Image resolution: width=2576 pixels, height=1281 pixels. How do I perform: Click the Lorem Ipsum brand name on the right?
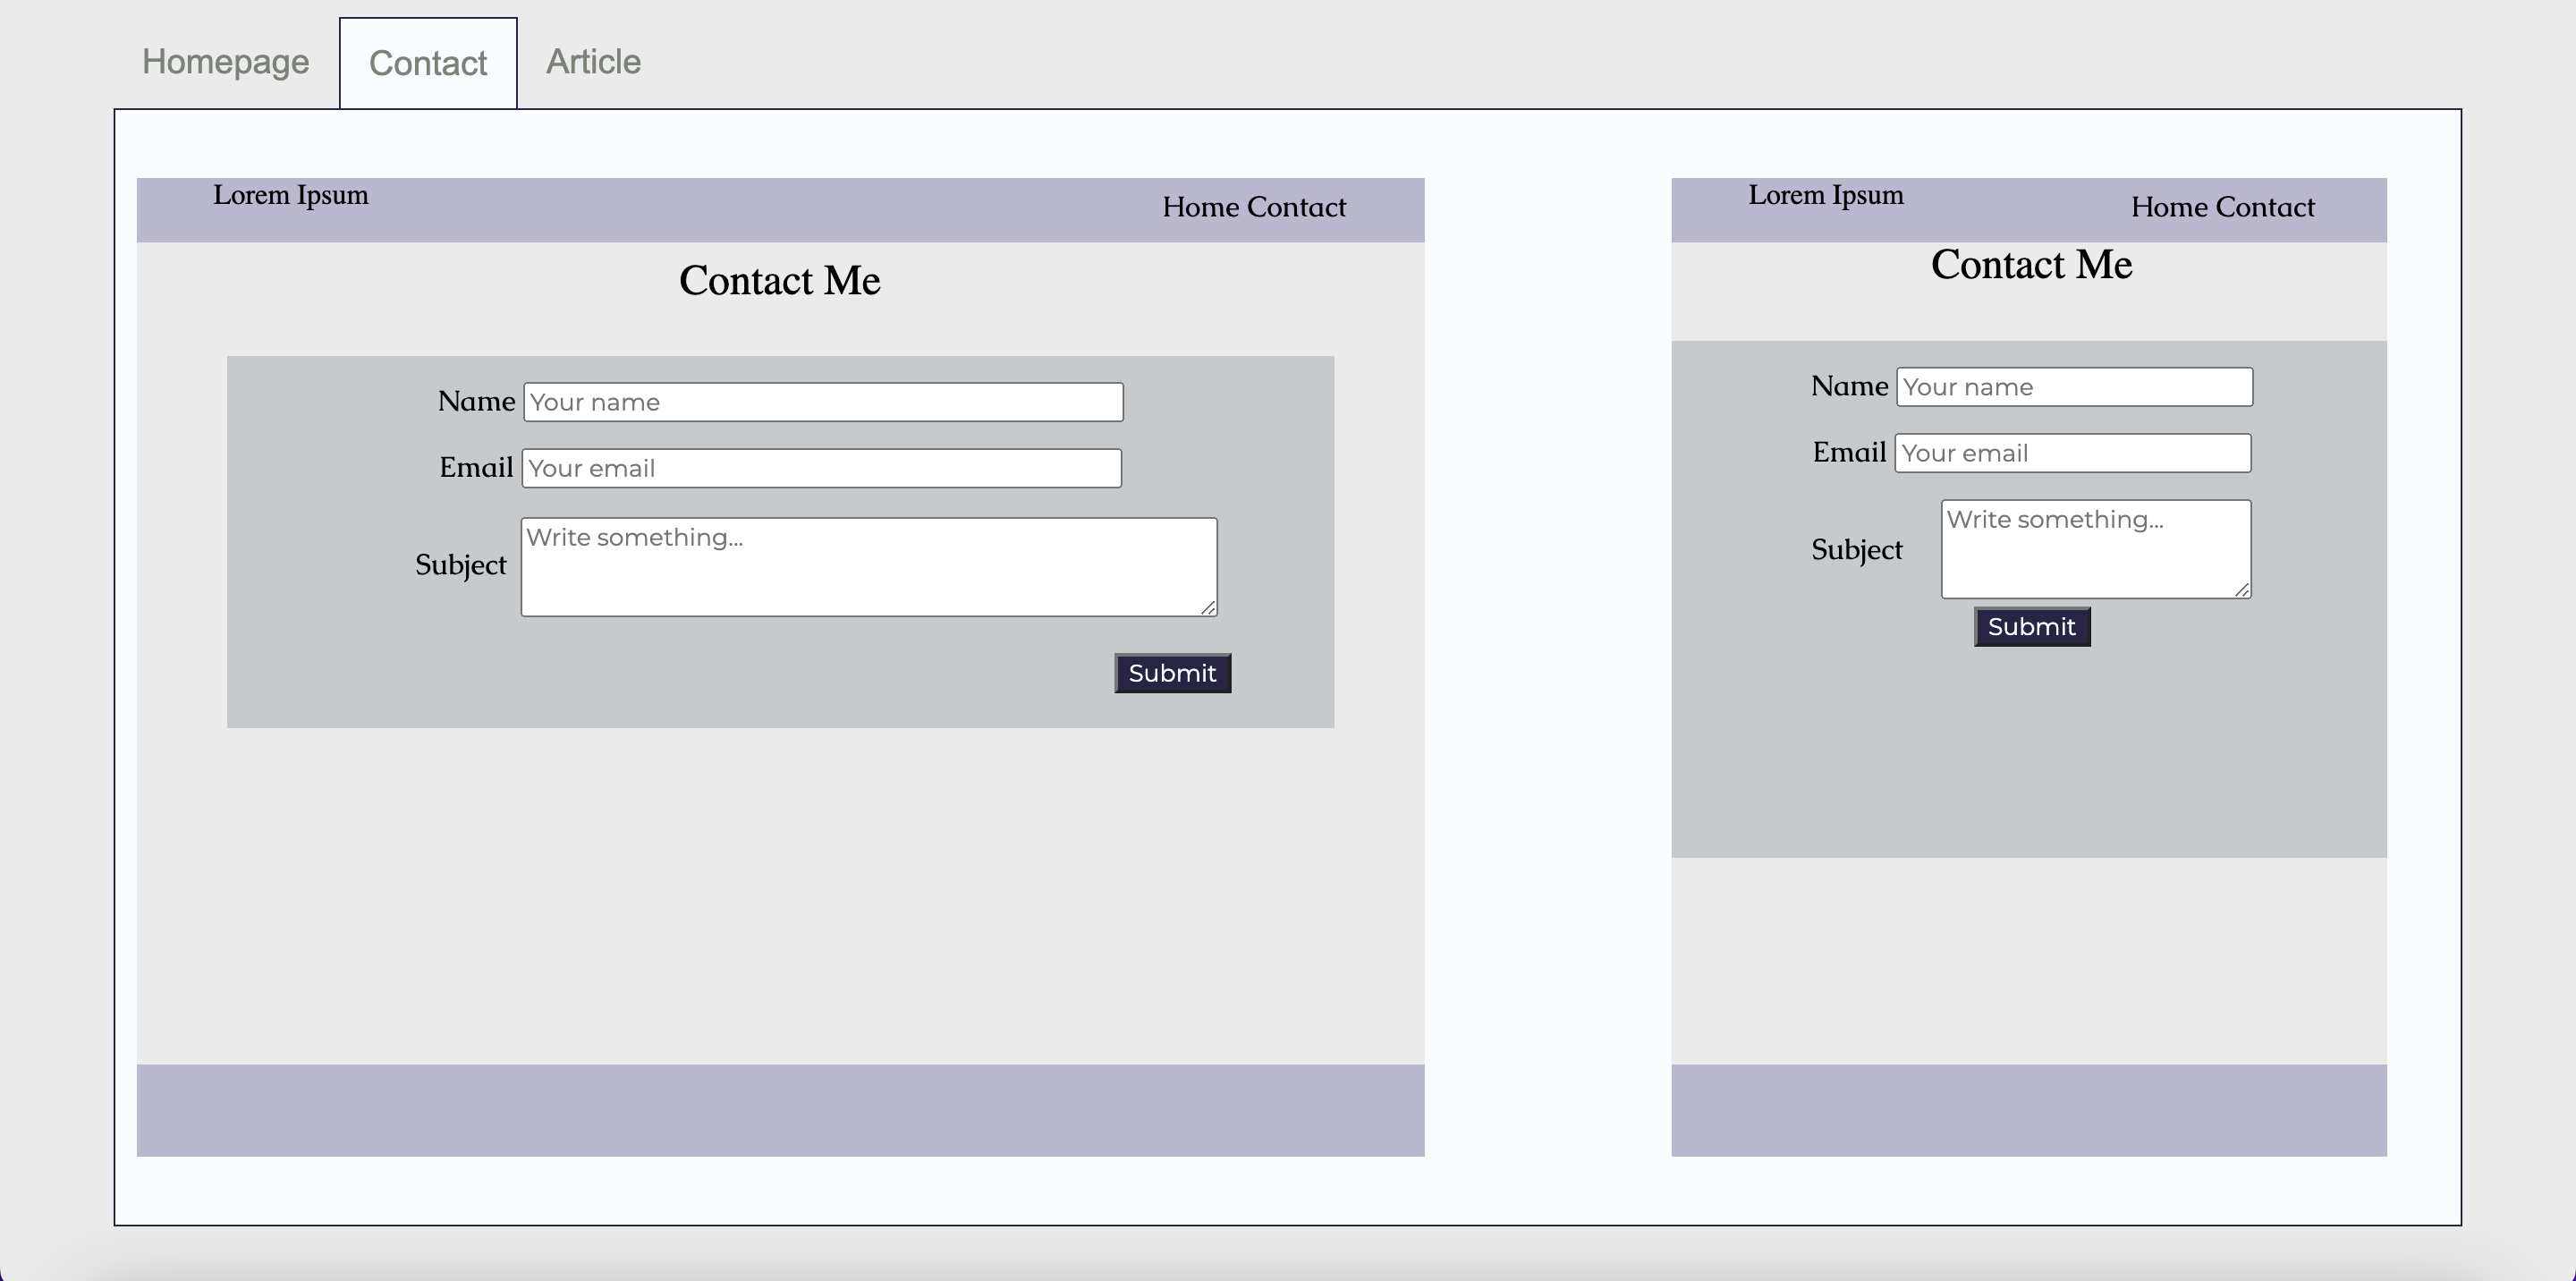(x=1826, y=195)
